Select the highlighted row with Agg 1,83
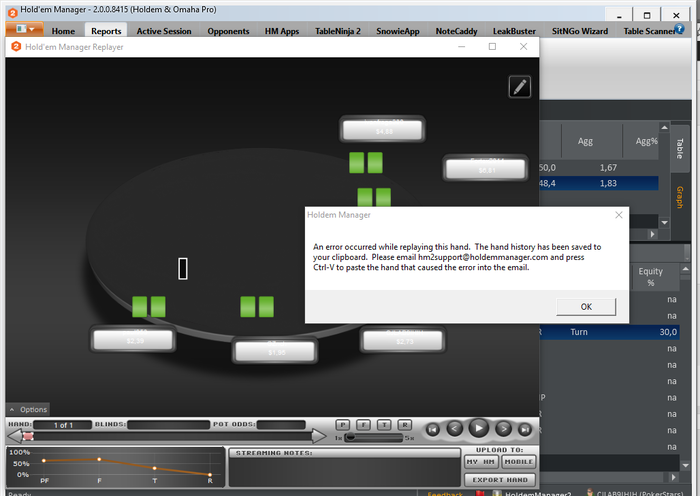The image size is (700, 496). (x=599, y=183)
